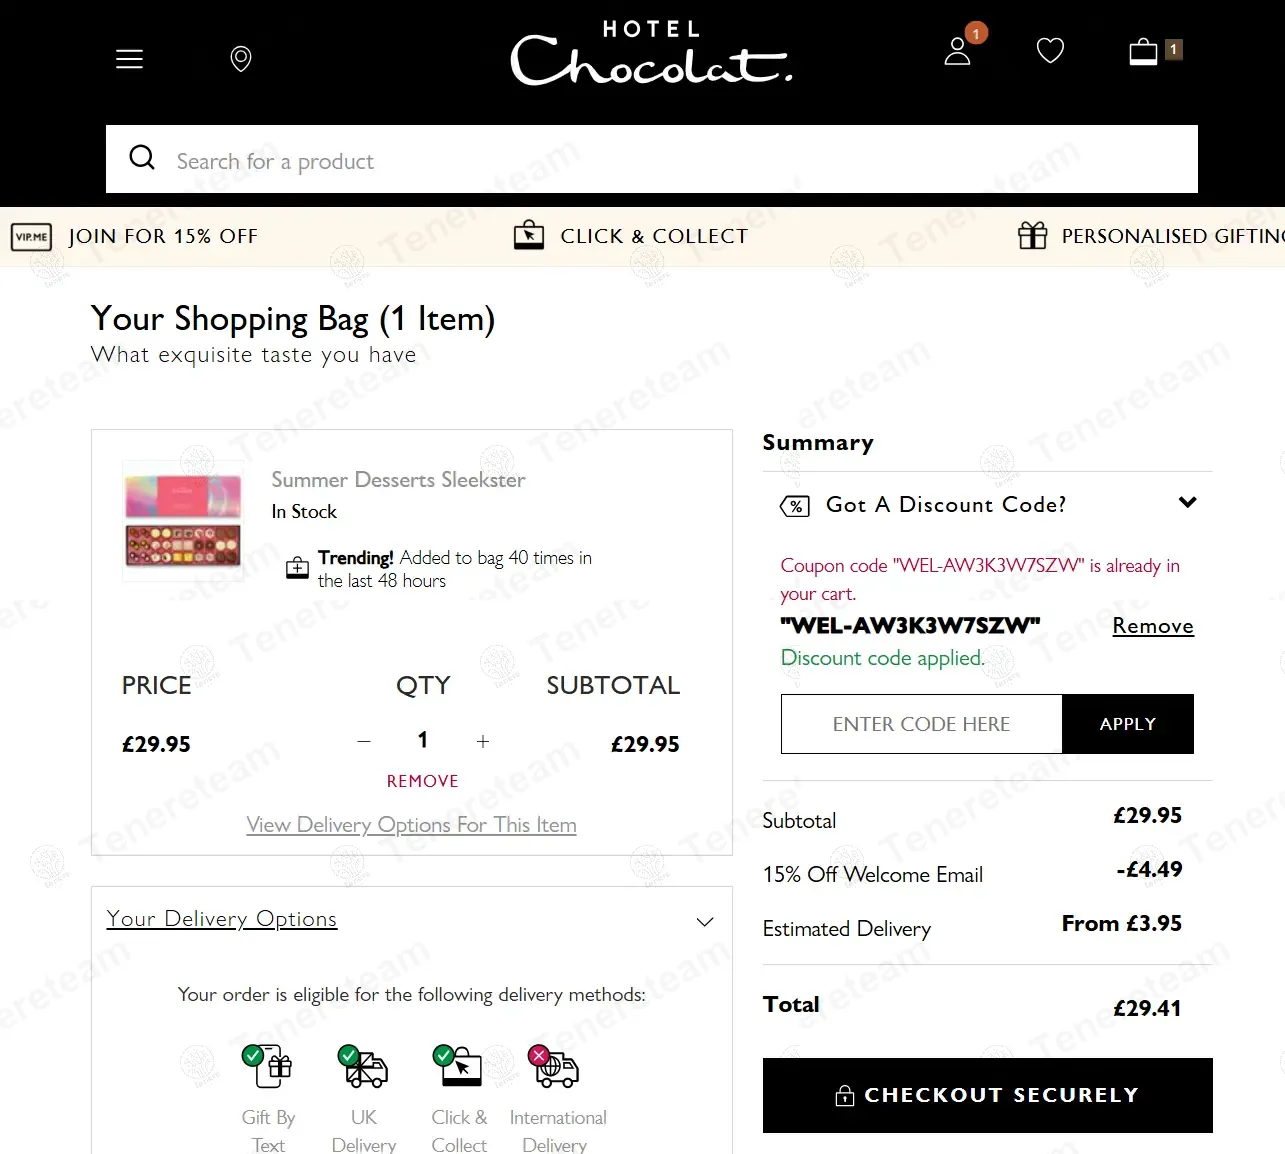1285x1154 pixels.
Task: Decrease item quantity with minus button
Action: [364, 741]
